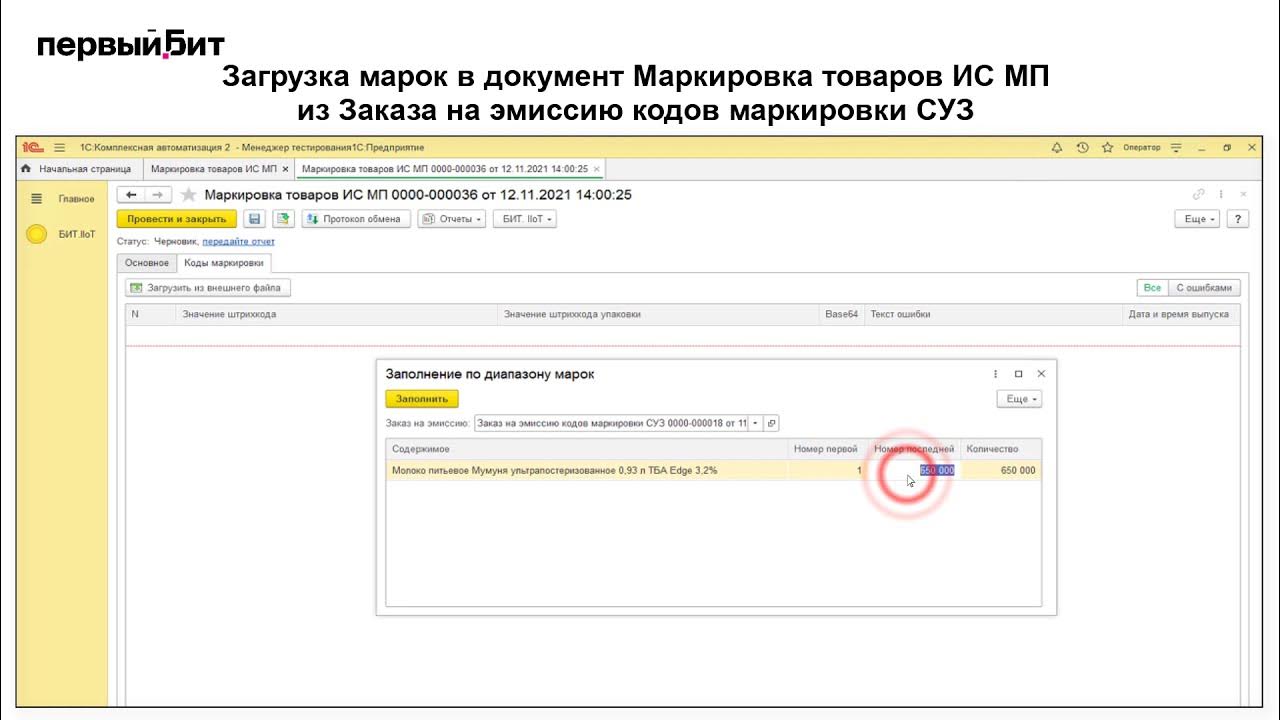Go back with the left arrow
1280x720 pixels.
tap(131, 195)
